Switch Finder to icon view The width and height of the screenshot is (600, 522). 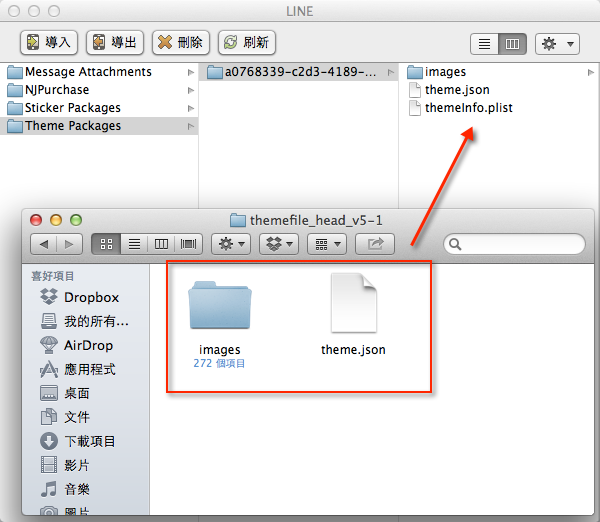click(x=106, y=244)
